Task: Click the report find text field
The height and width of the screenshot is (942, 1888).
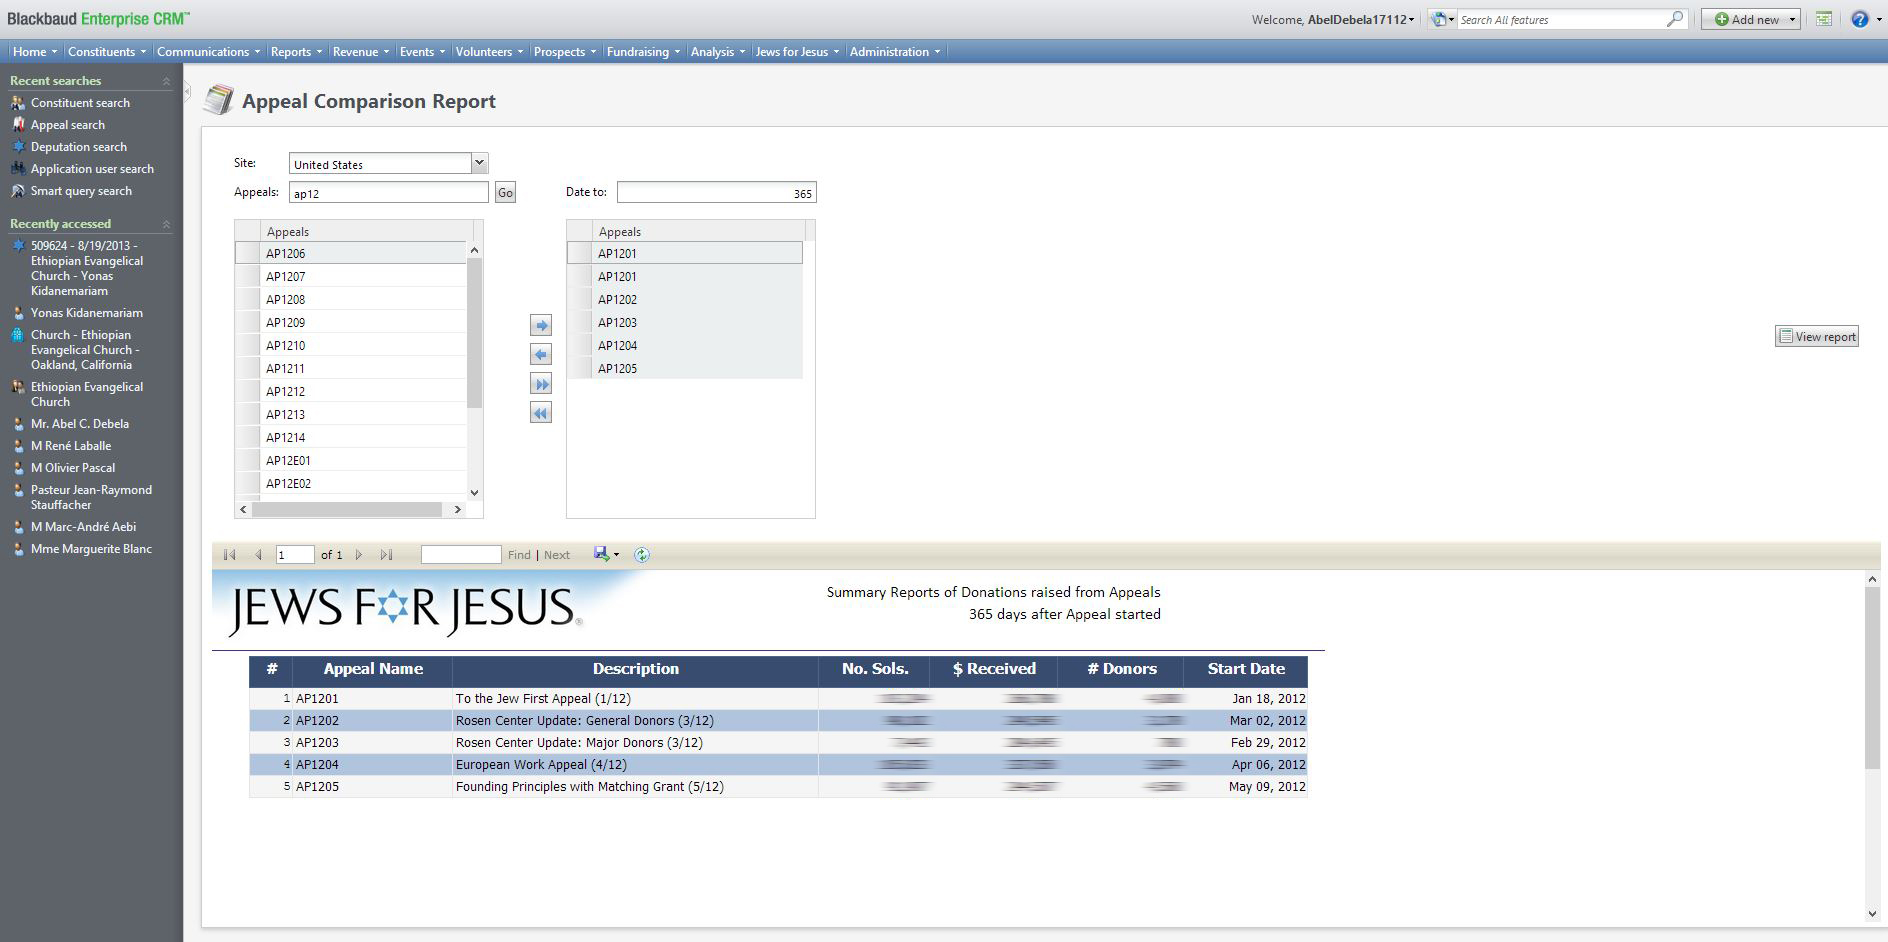Action: click(x=461, y=555)
